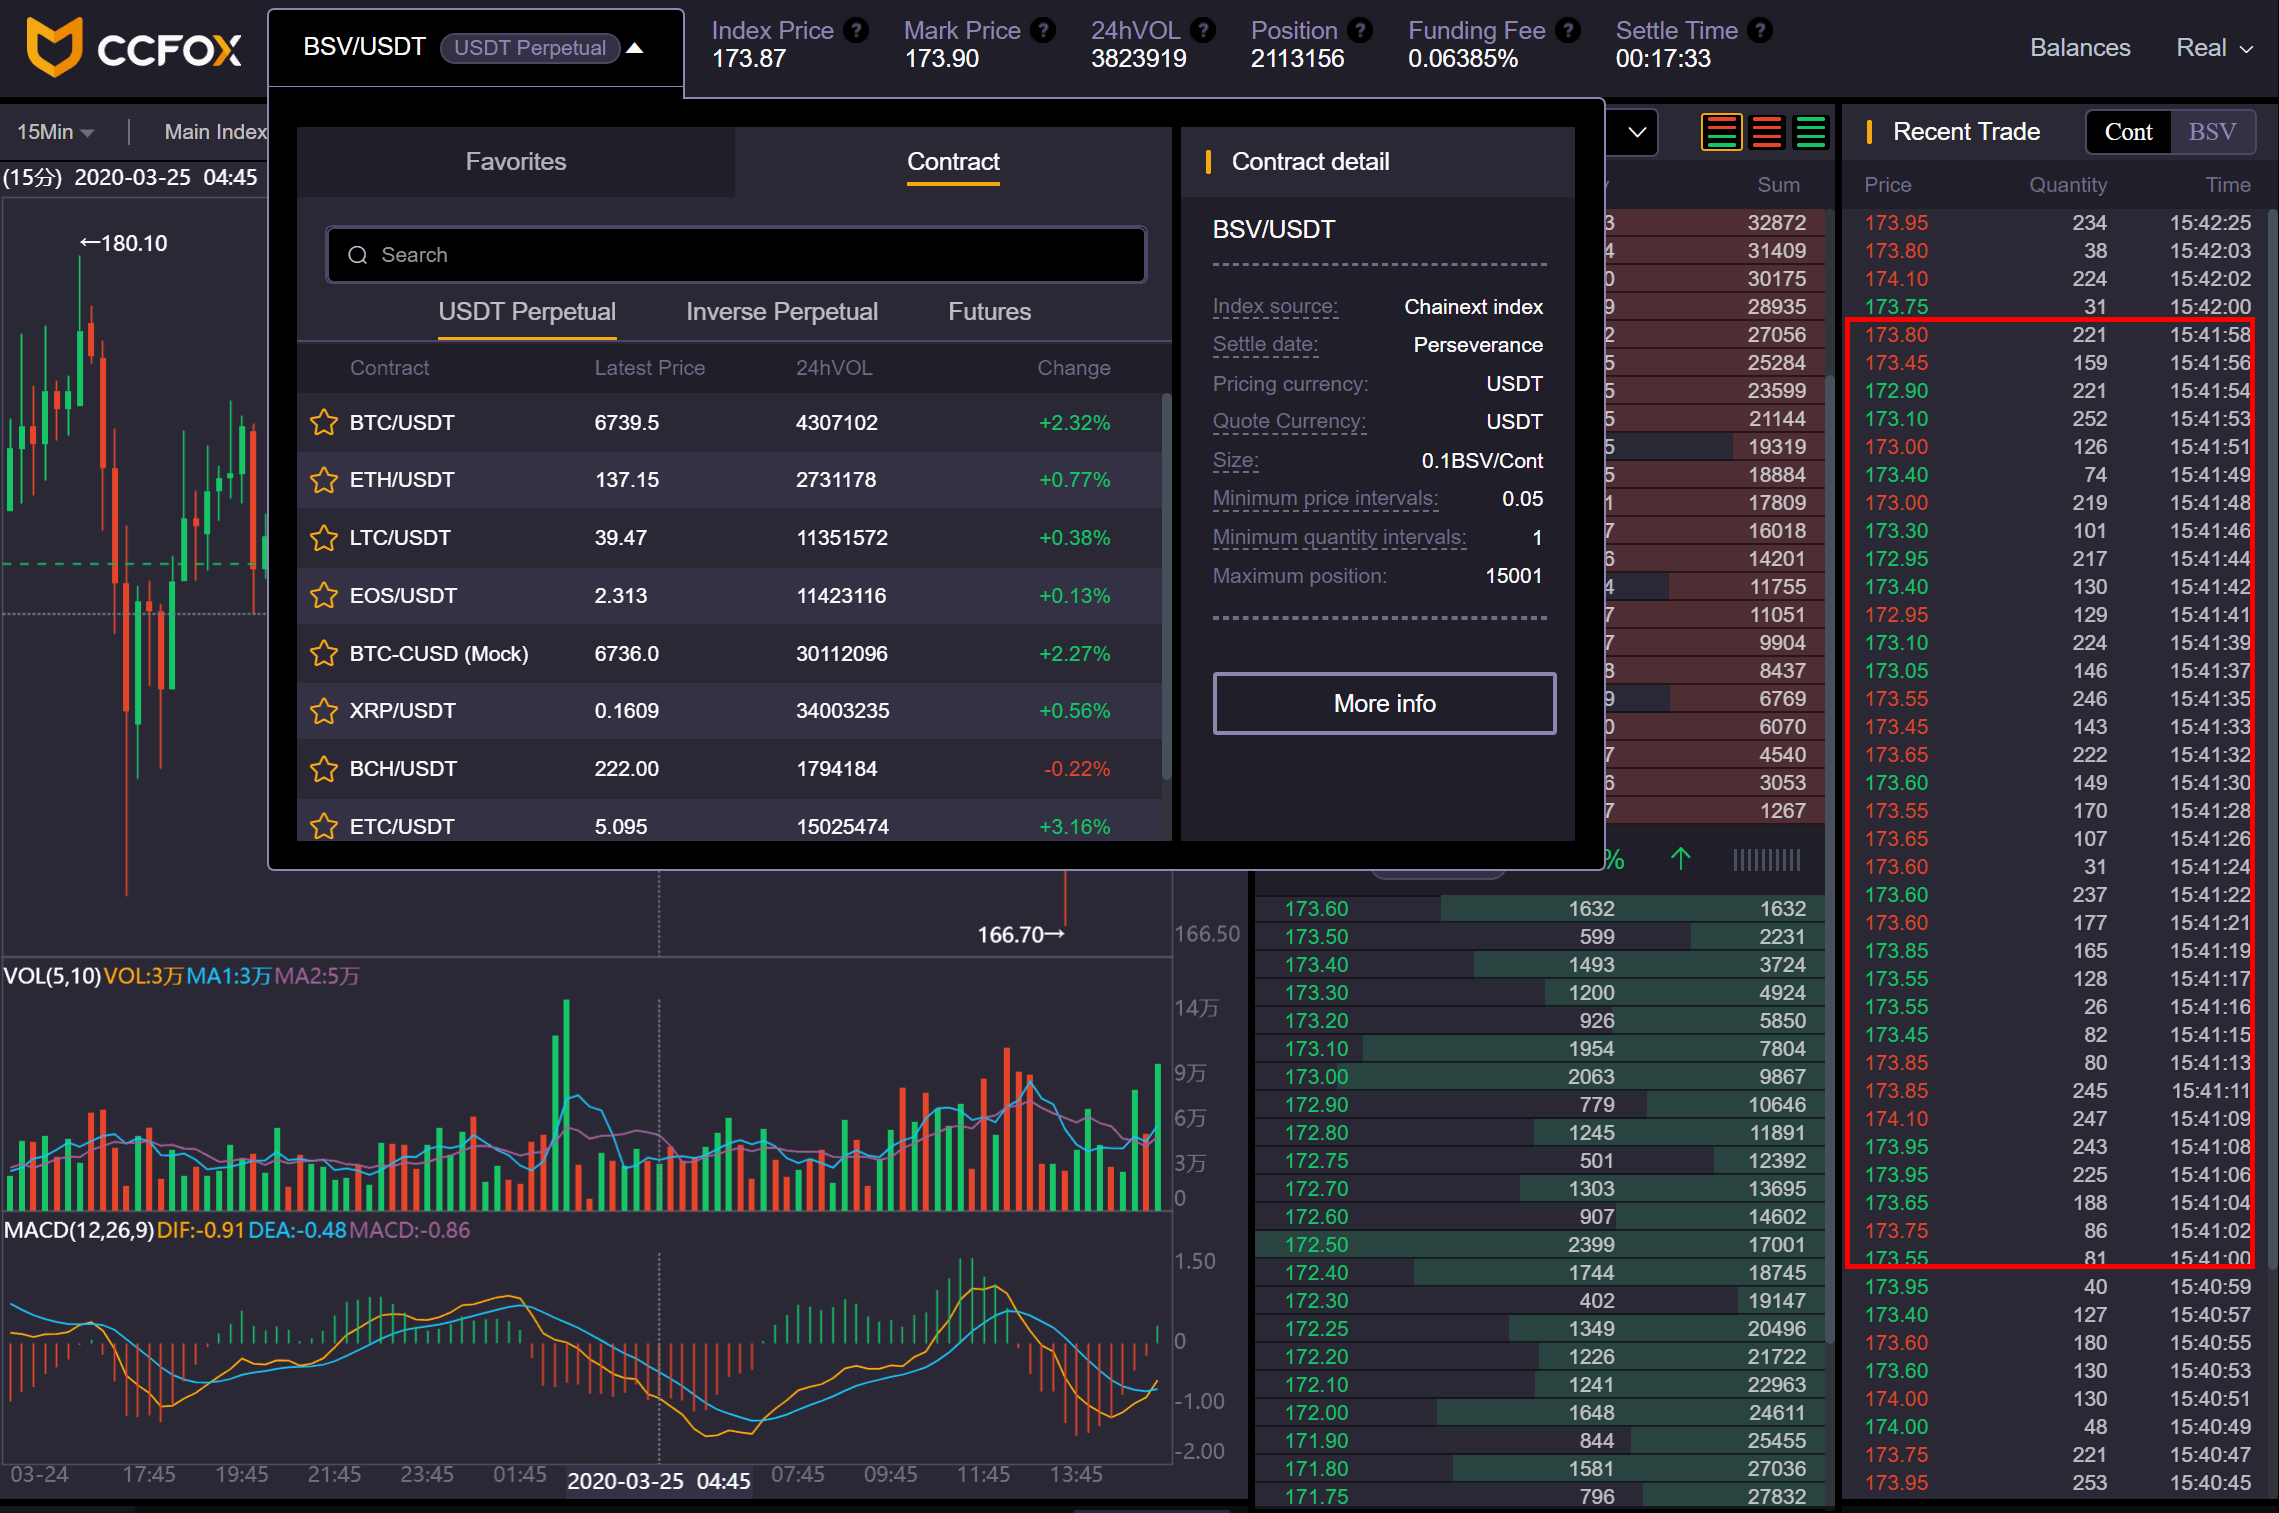
Task: Click the 24hVOL help icon
Action: tap(1204, 30)
